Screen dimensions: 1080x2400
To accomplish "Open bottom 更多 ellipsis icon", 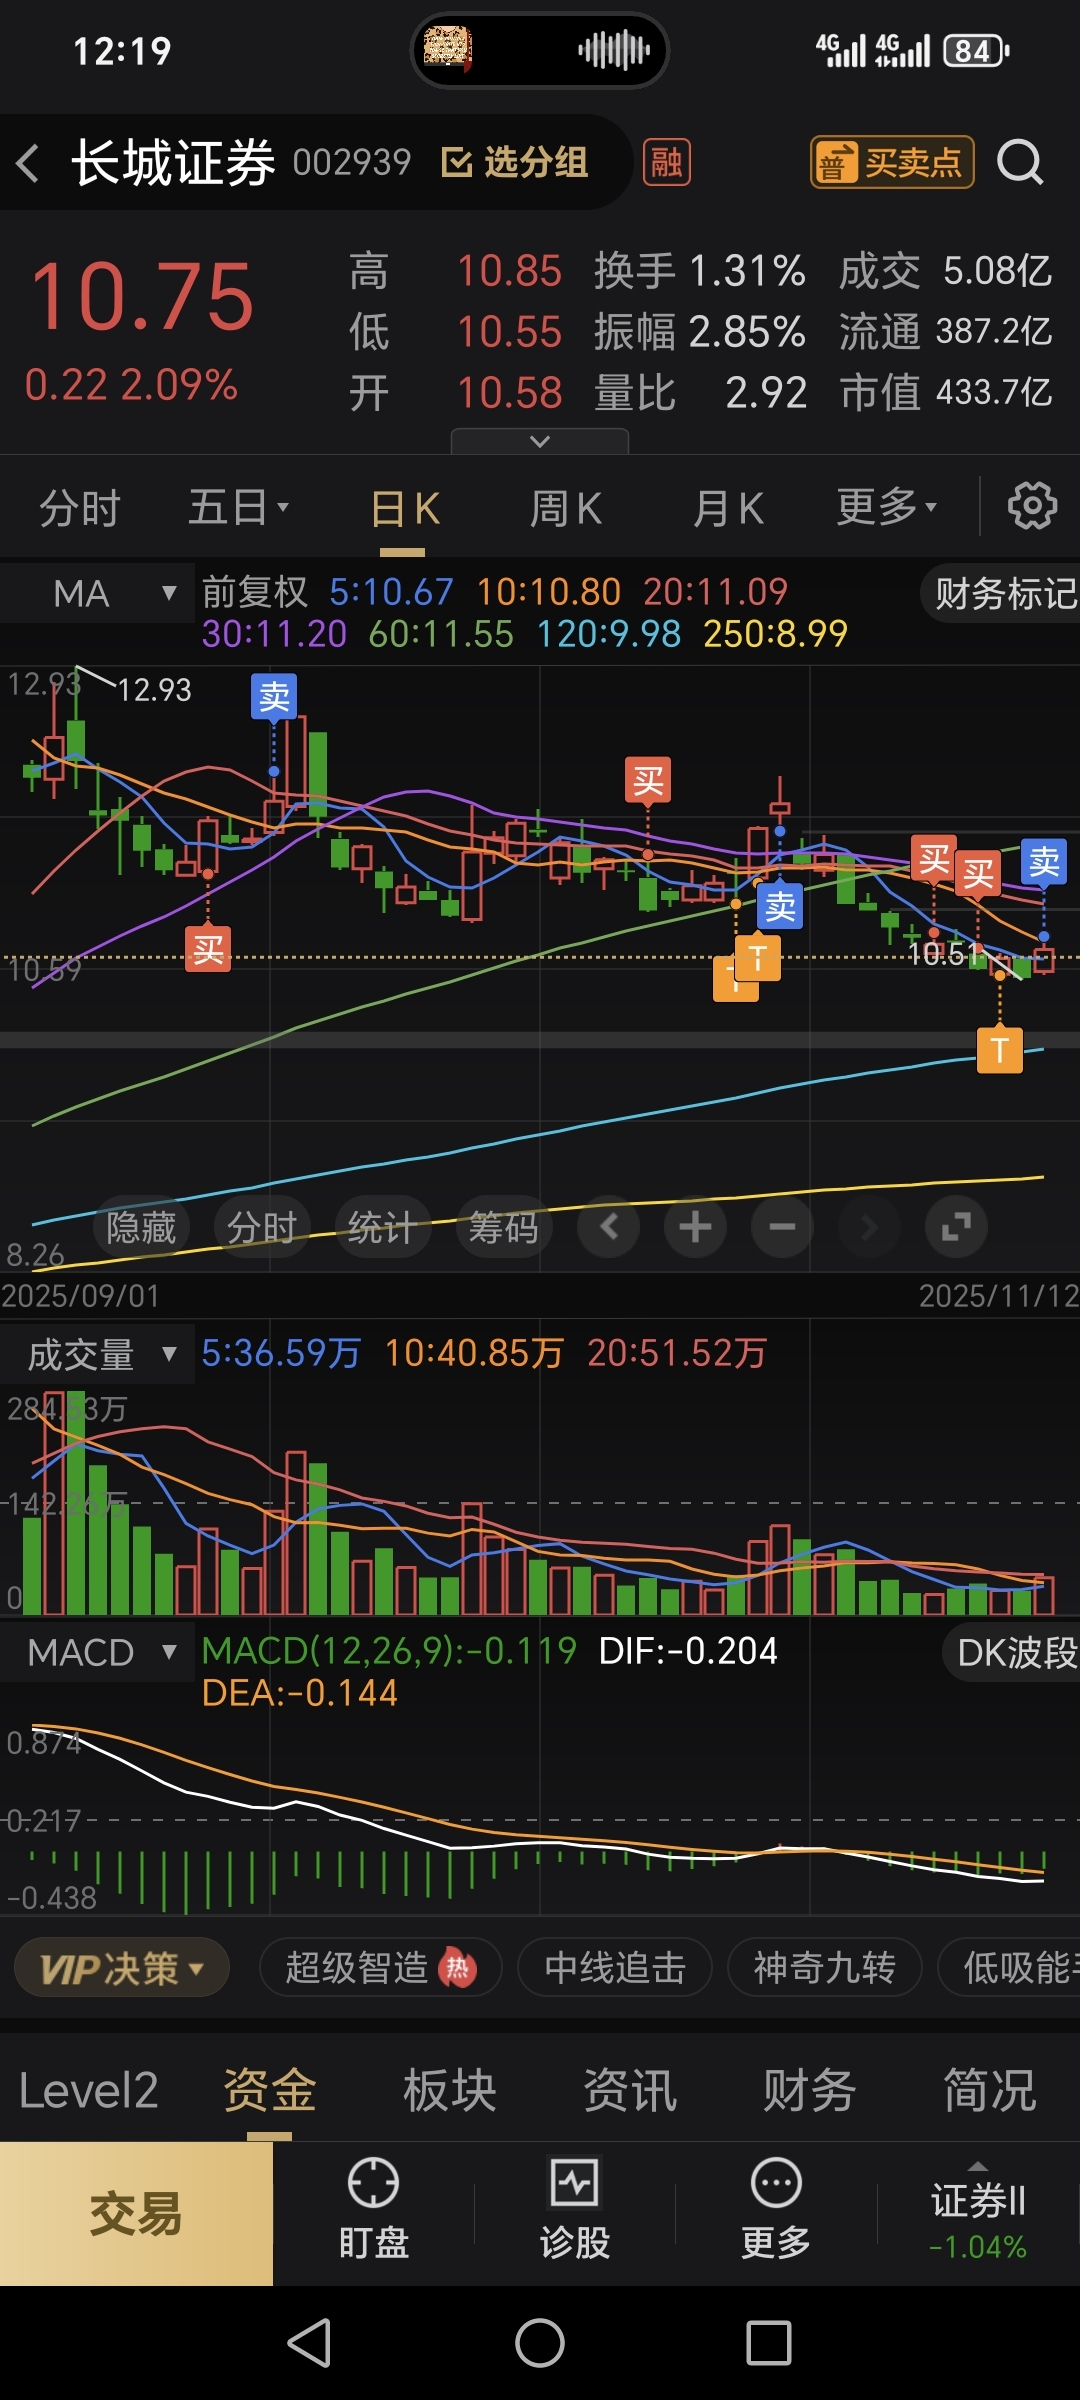I will point(776,2209).
